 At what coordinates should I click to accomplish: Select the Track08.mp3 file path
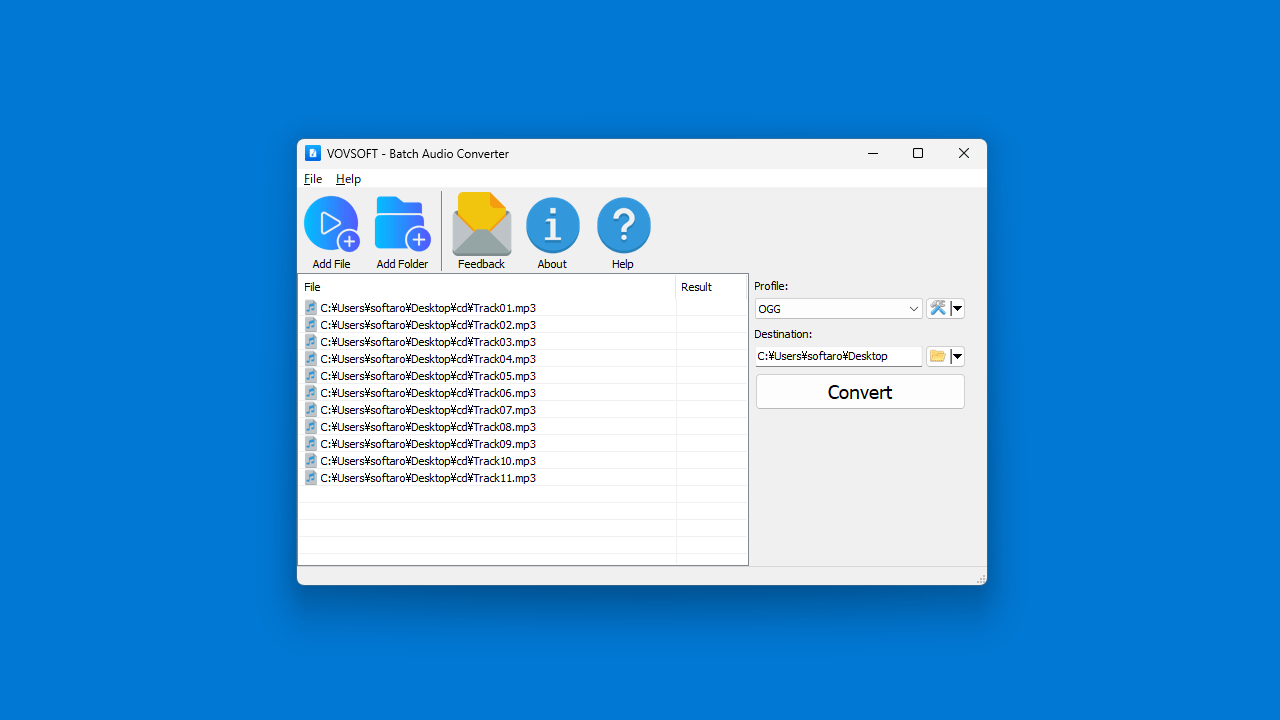(x=428, y=427)
